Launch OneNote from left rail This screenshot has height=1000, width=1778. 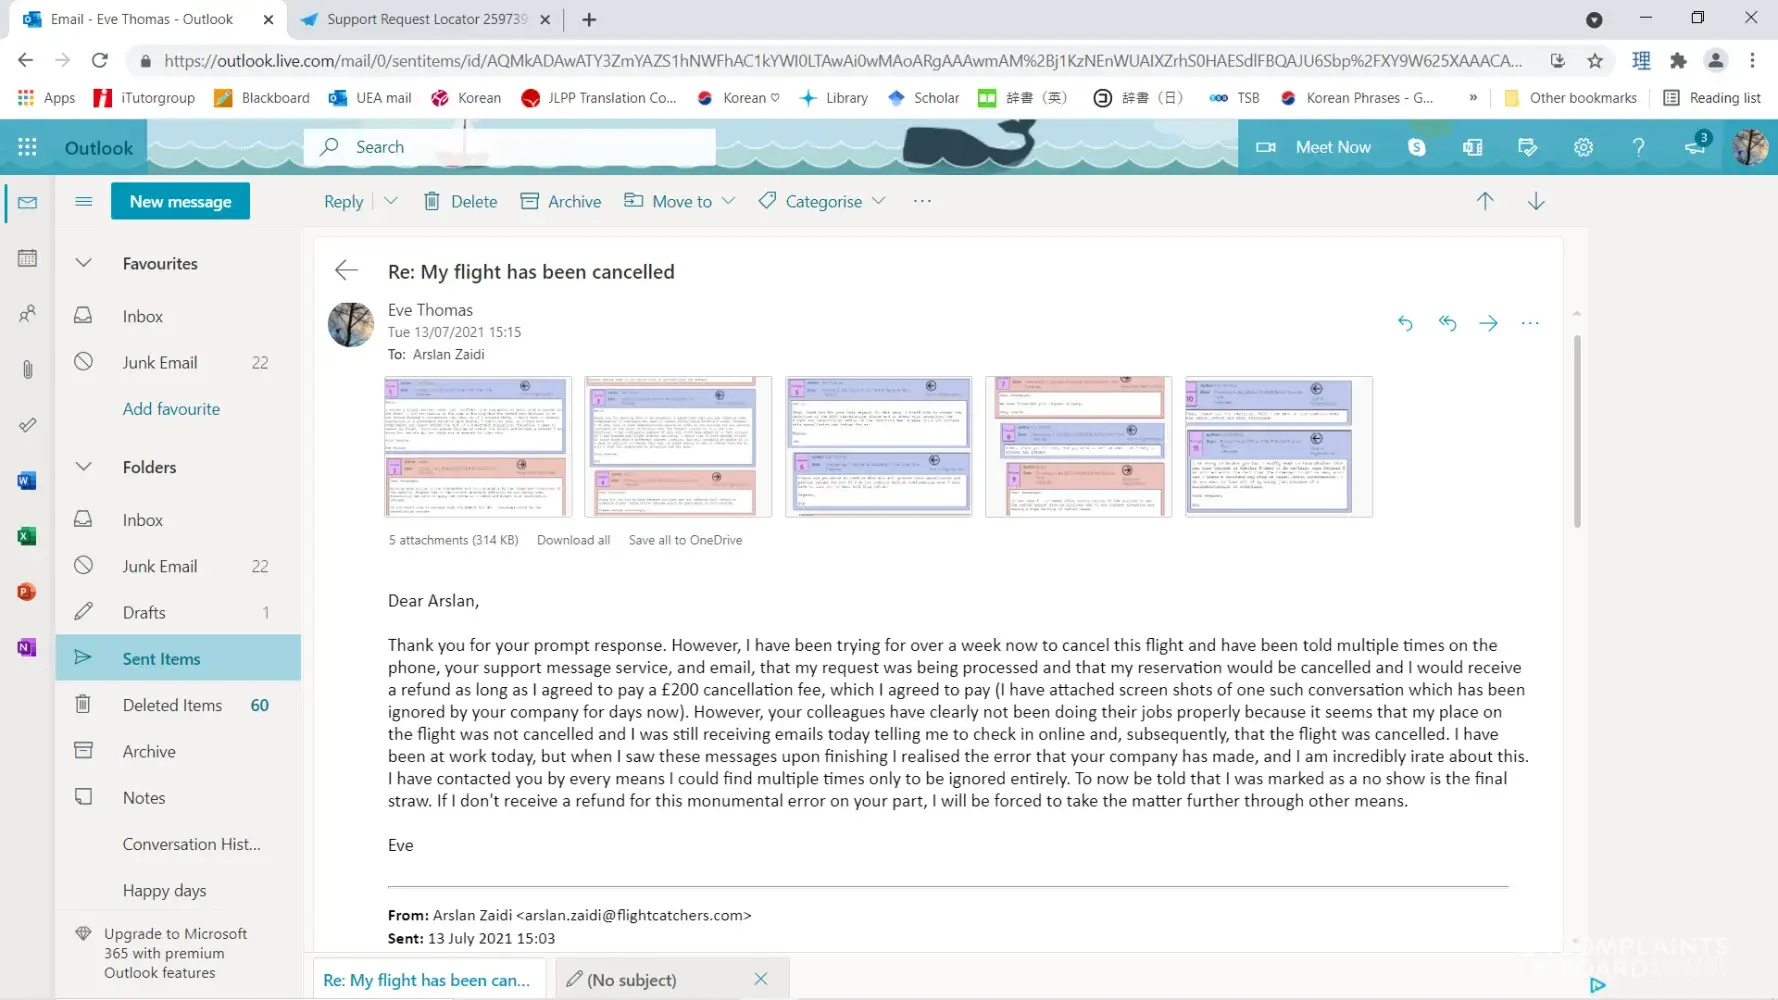pos(27,647)
